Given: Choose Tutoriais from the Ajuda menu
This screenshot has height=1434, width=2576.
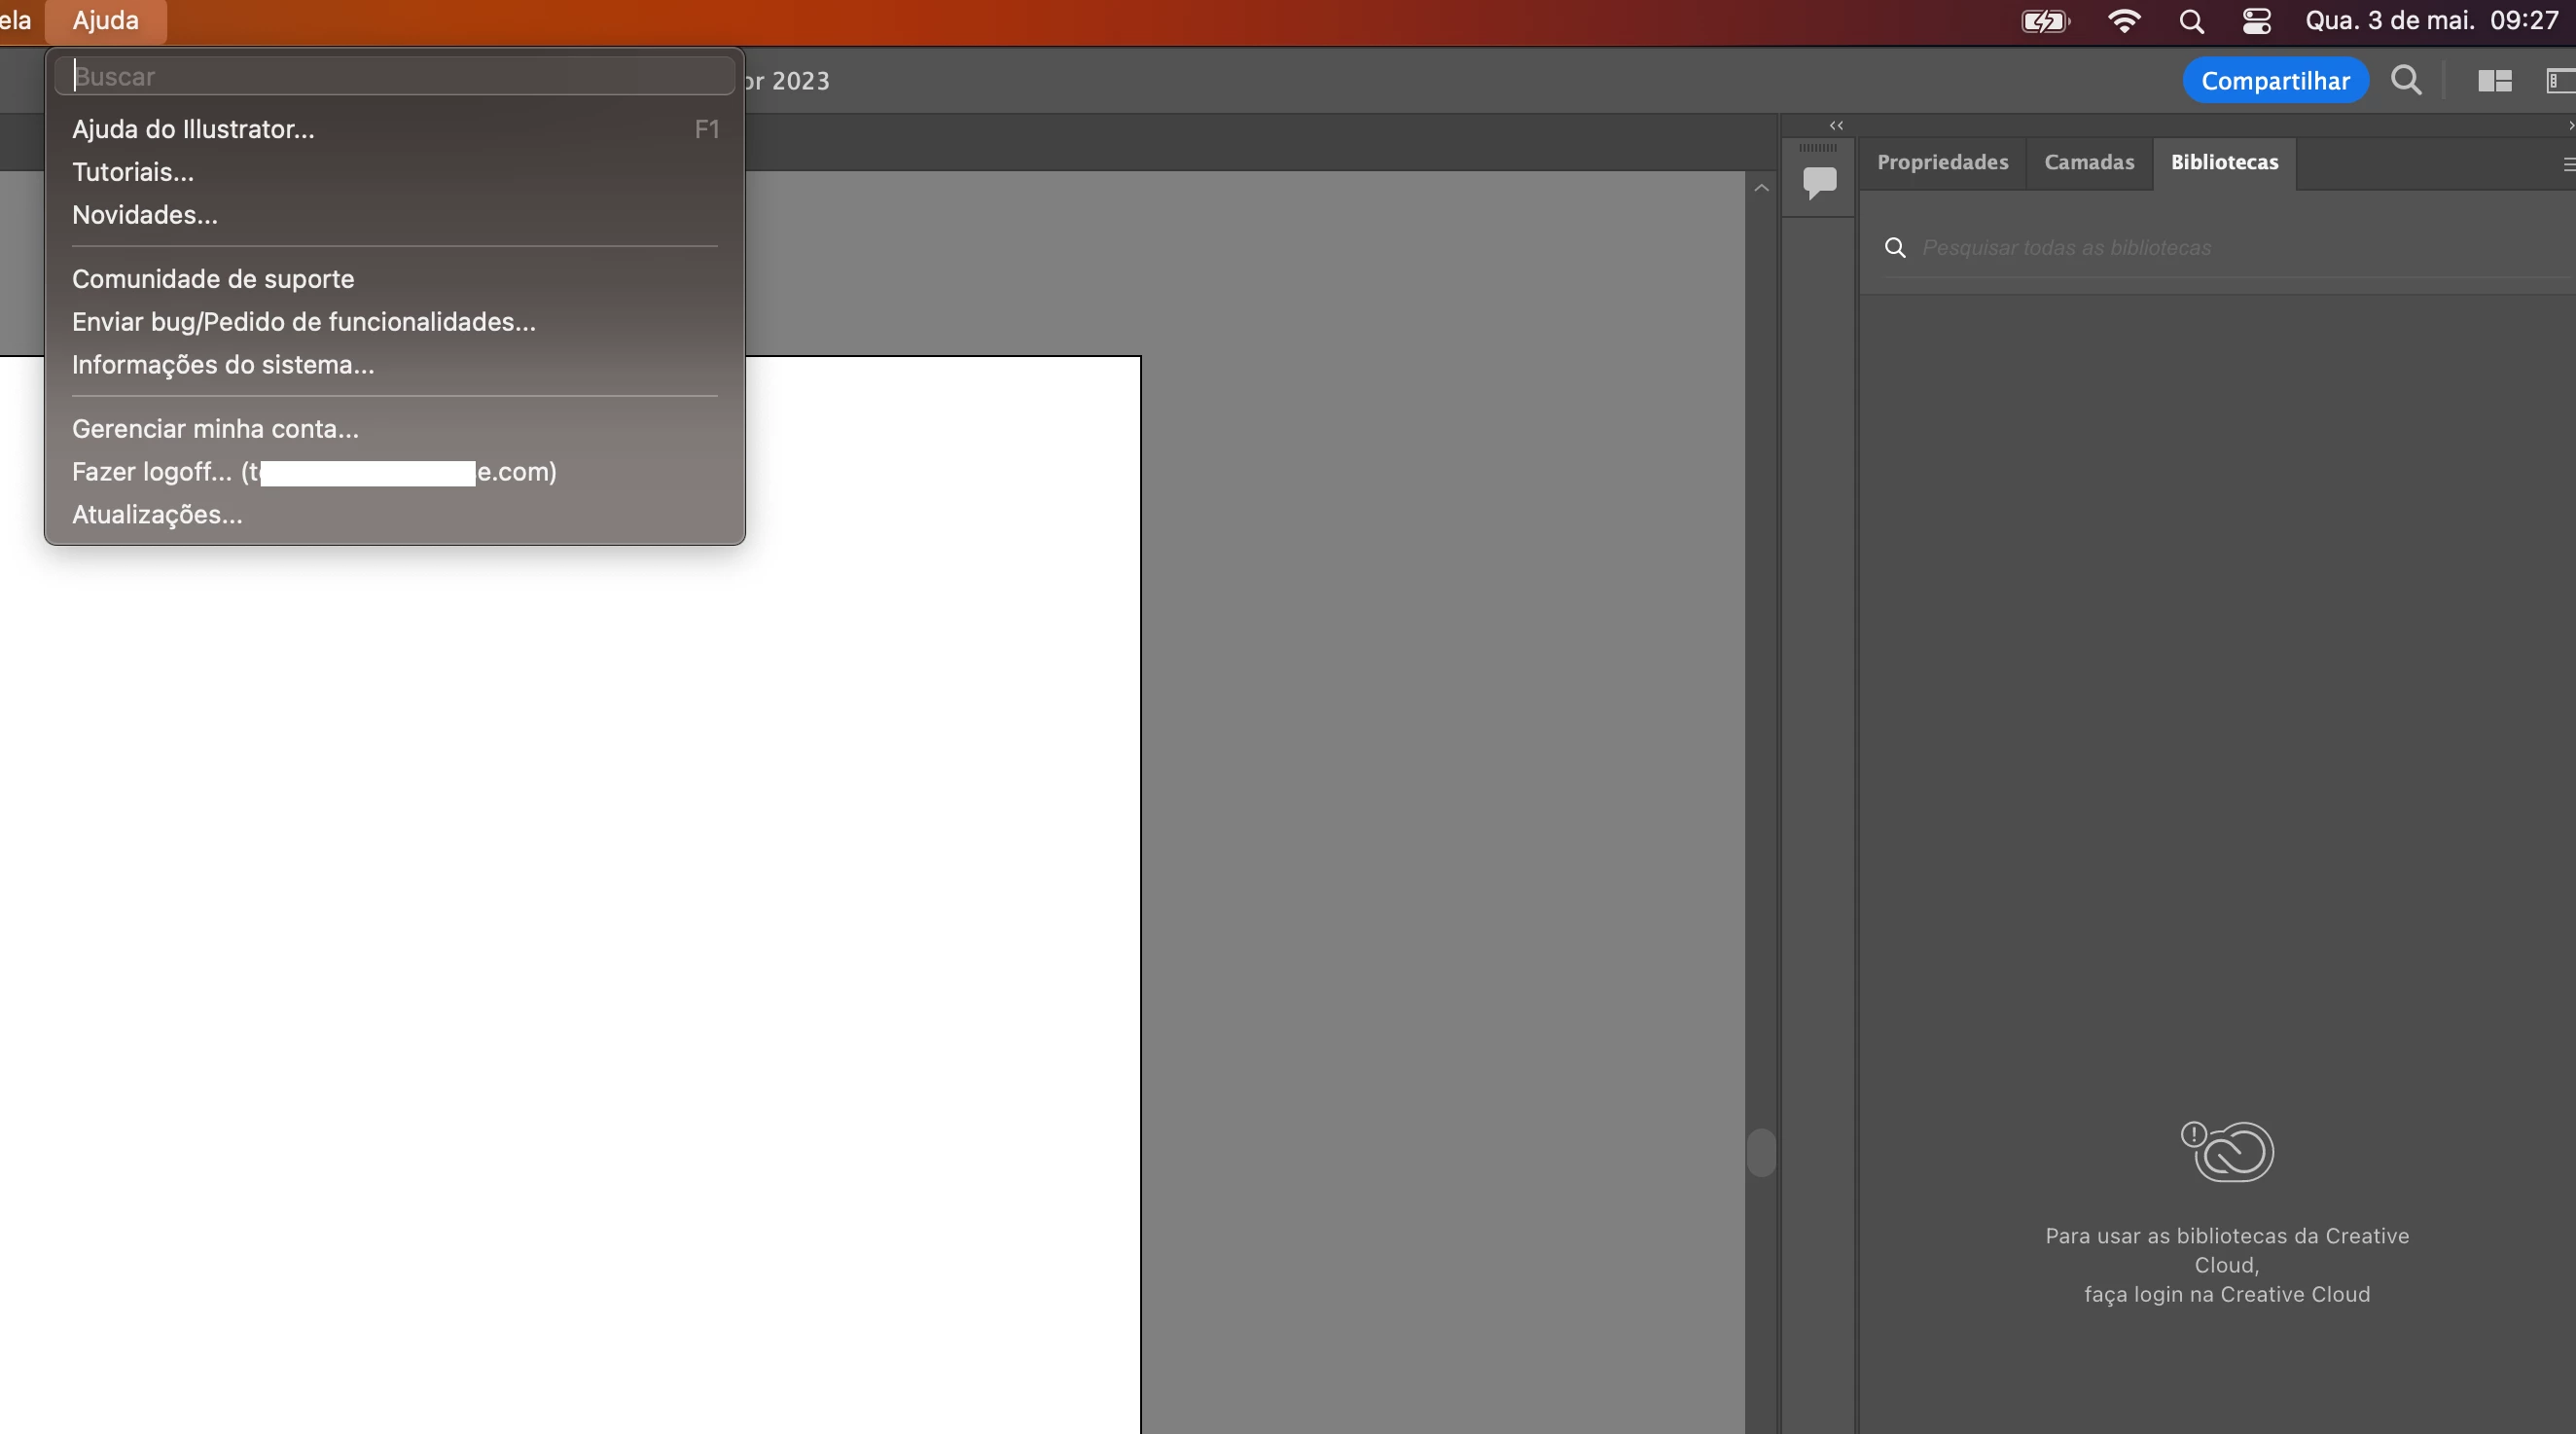Looking at the screenshot, I should click(x=133, y=172).
